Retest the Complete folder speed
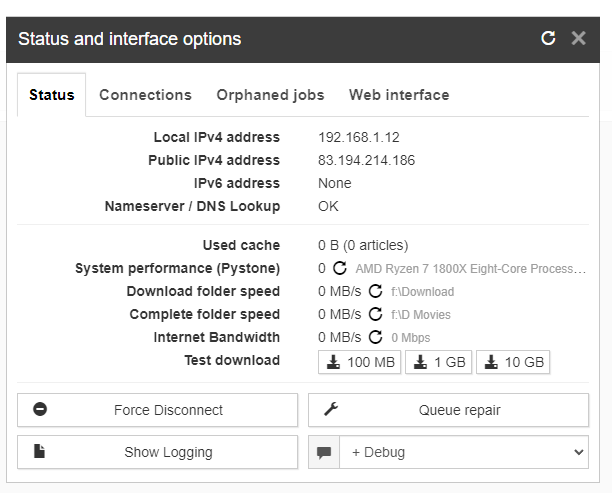The height and width of the screenshot is (493, 612). click(x=375, y=314)
